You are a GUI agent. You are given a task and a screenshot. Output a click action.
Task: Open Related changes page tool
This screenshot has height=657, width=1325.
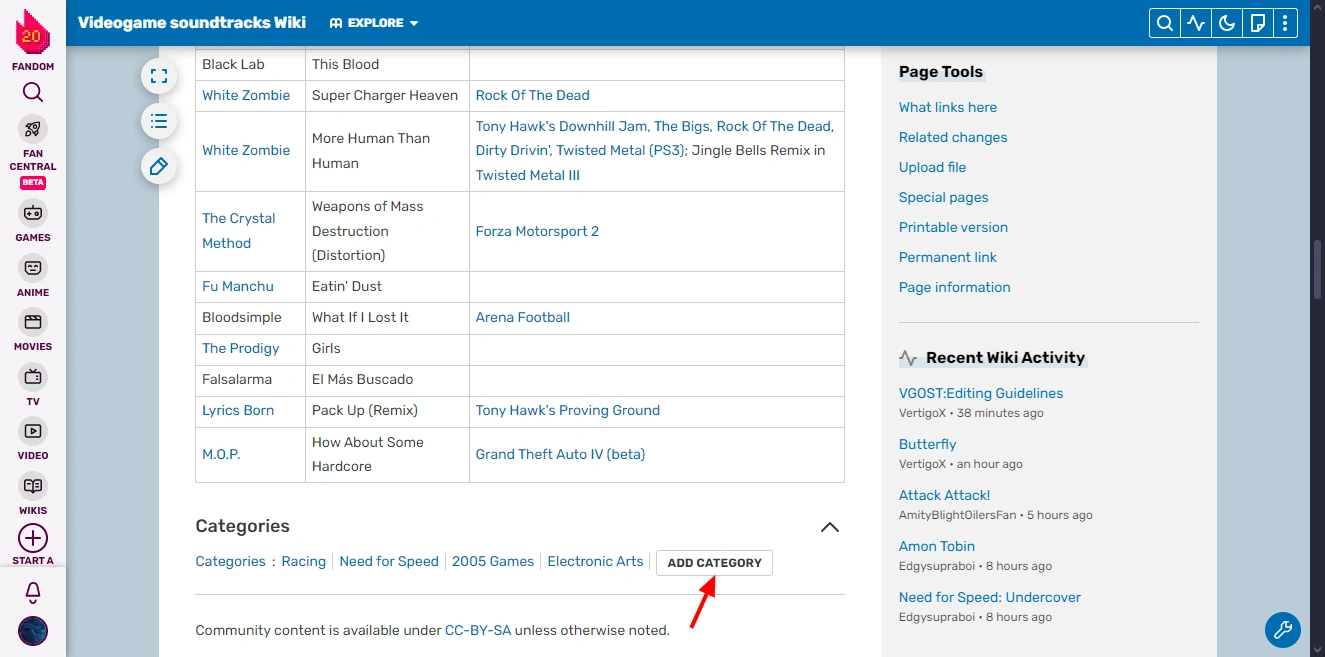point(953,137)
